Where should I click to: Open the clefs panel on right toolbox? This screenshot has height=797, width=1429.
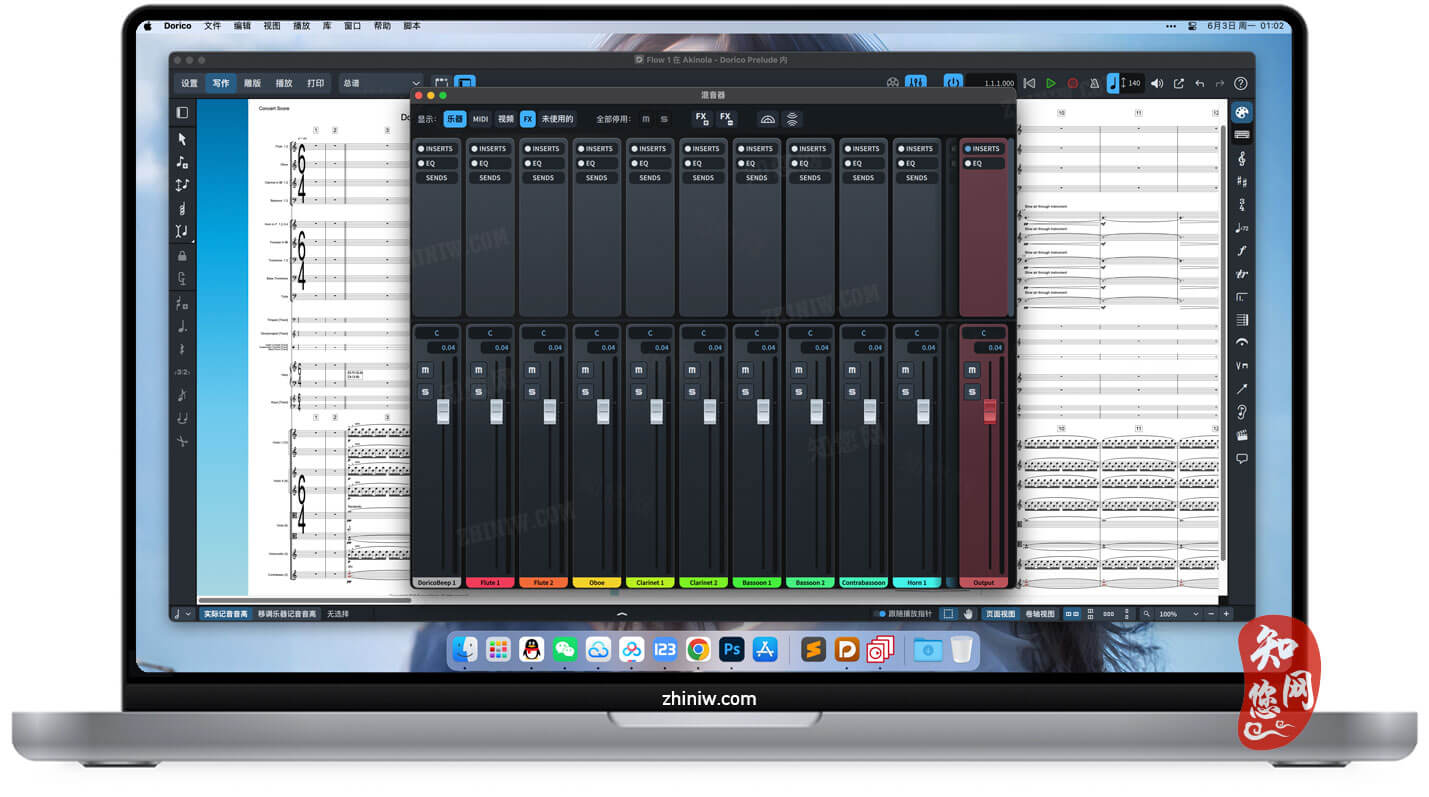click(1241, 159)
